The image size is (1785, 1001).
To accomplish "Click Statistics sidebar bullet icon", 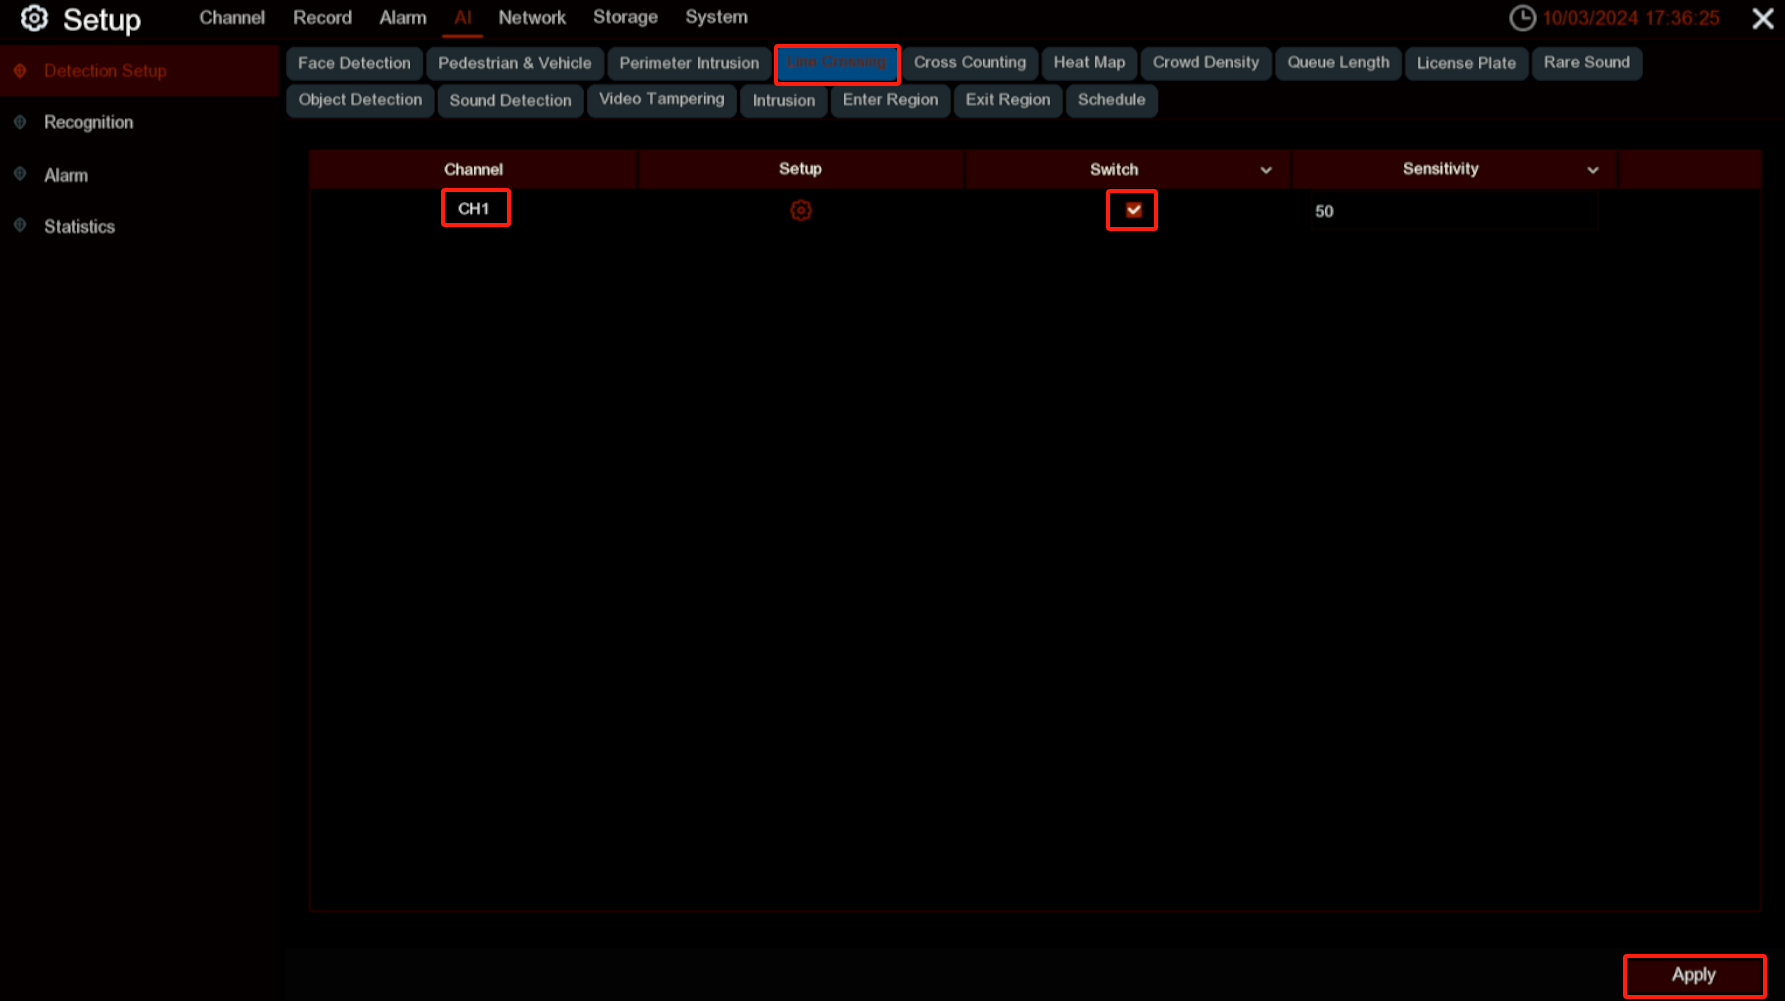I will coord(20,226).
